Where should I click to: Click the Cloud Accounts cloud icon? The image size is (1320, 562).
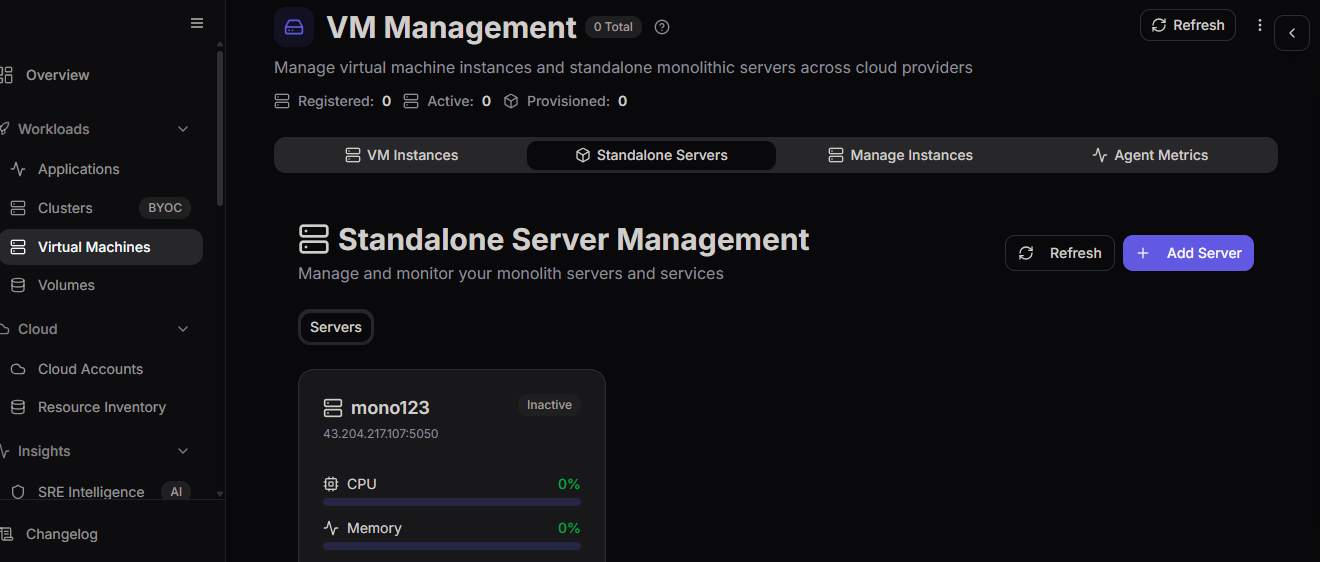point(18,369)
